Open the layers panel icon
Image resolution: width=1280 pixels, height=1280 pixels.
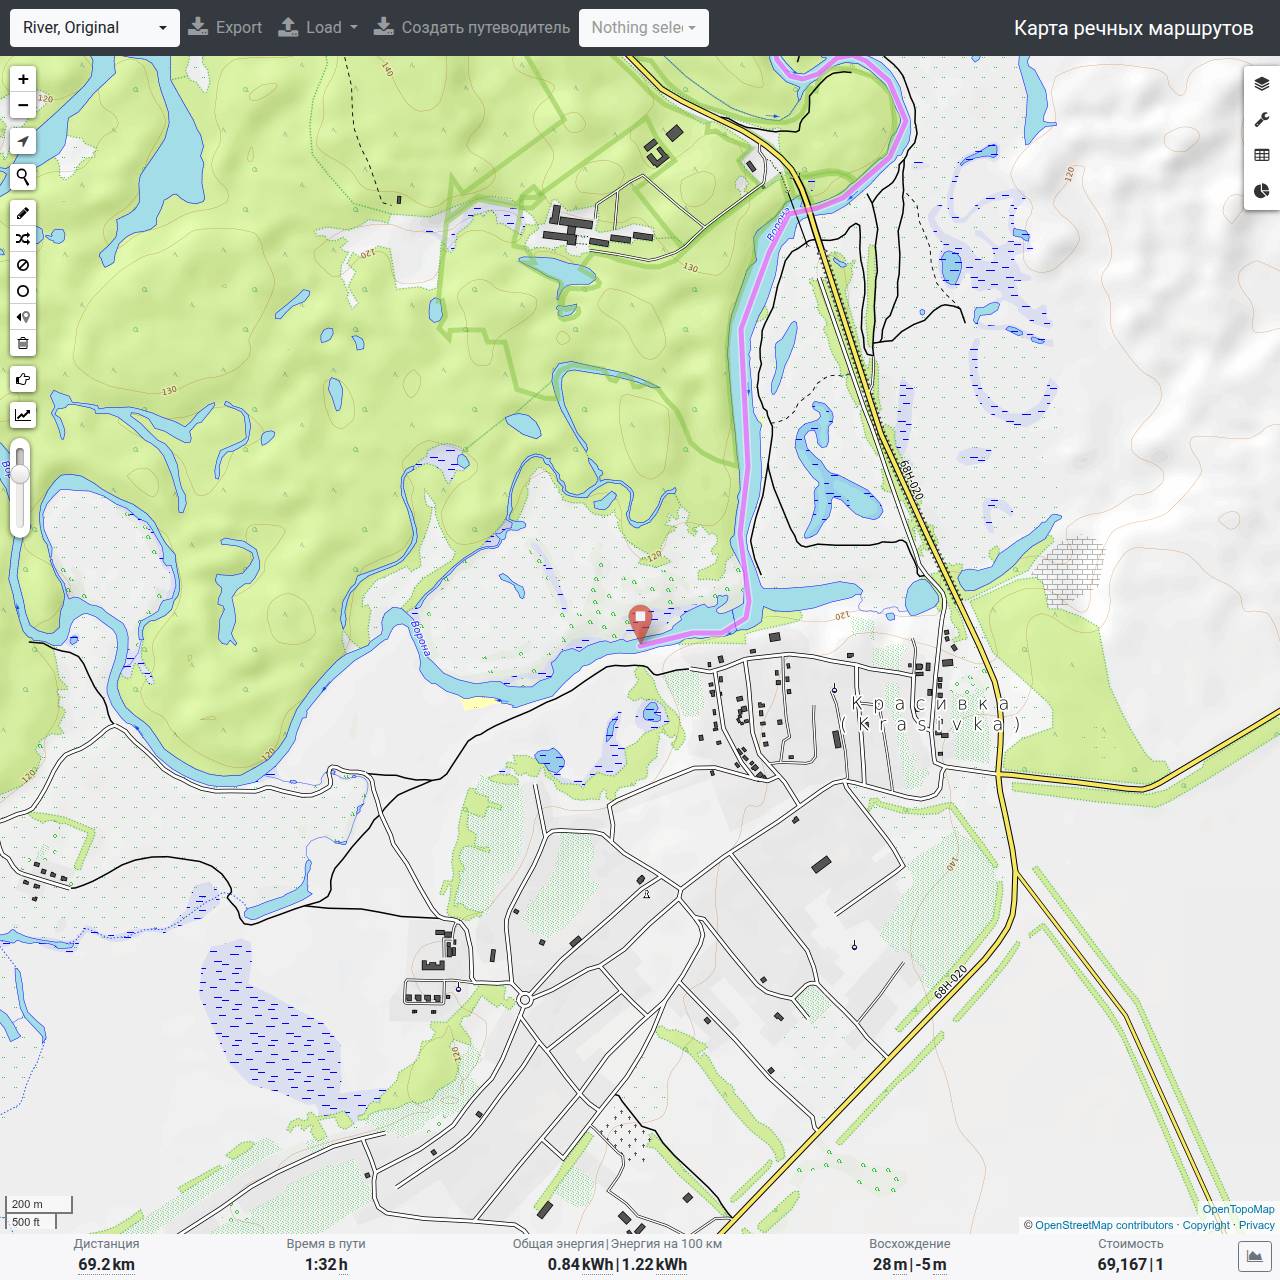point(1262,84)
